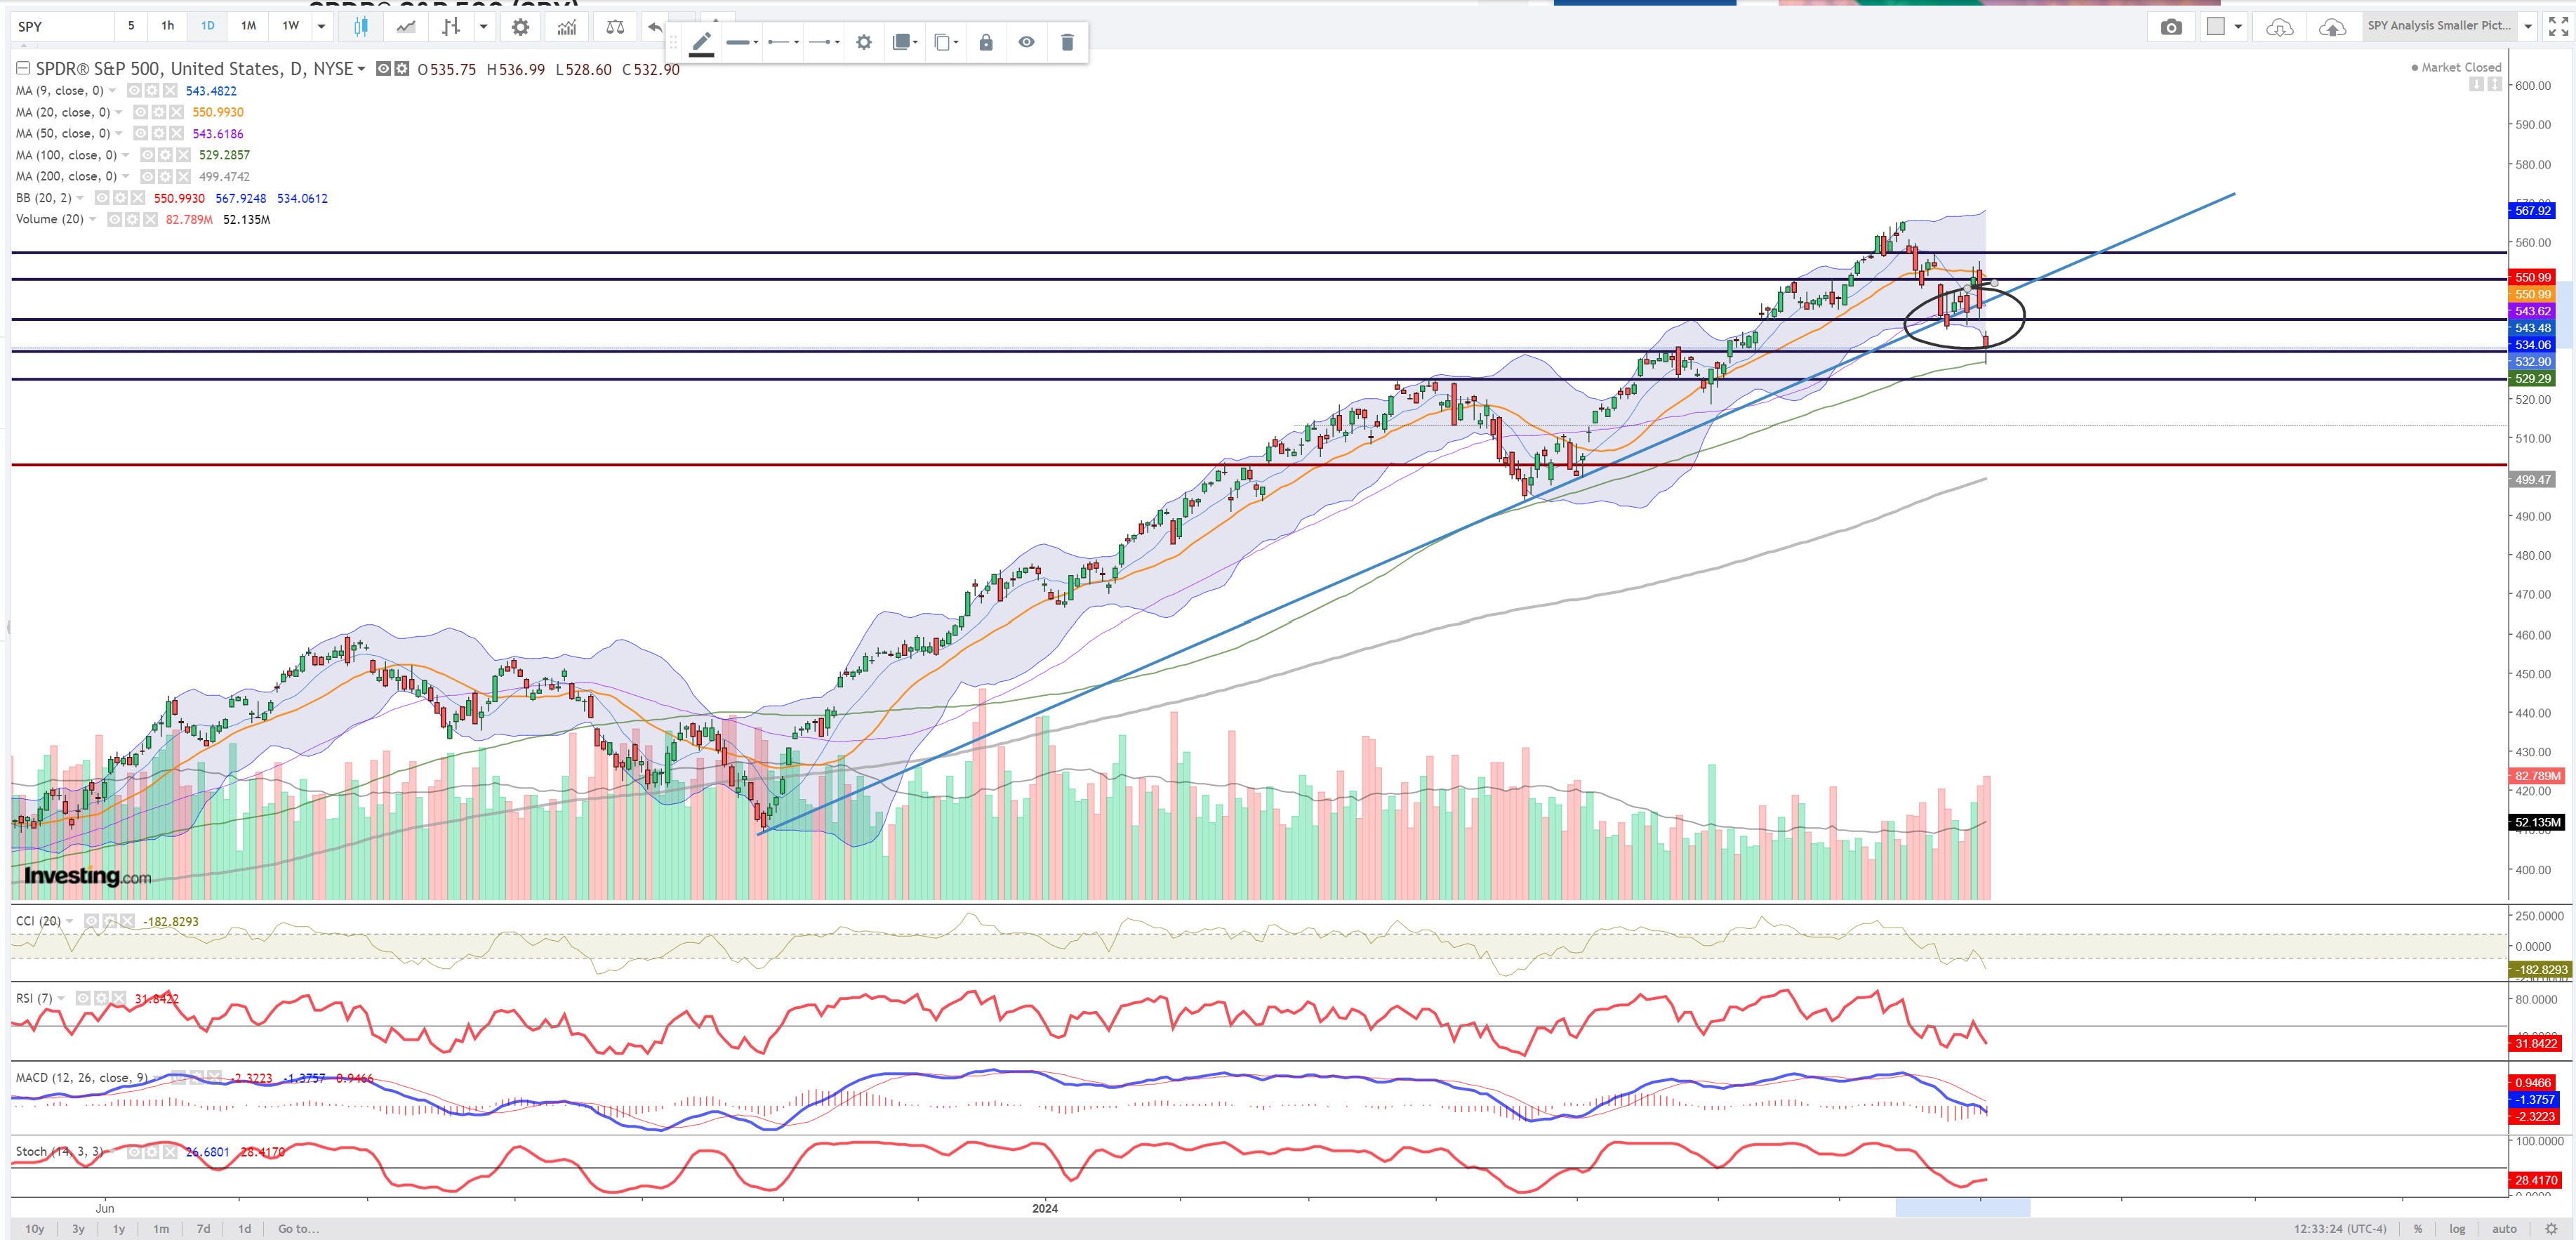Take a chart snapshot with camera icon
The height and width of the screenshot is (1240, 2576).
pos(2170,27)
